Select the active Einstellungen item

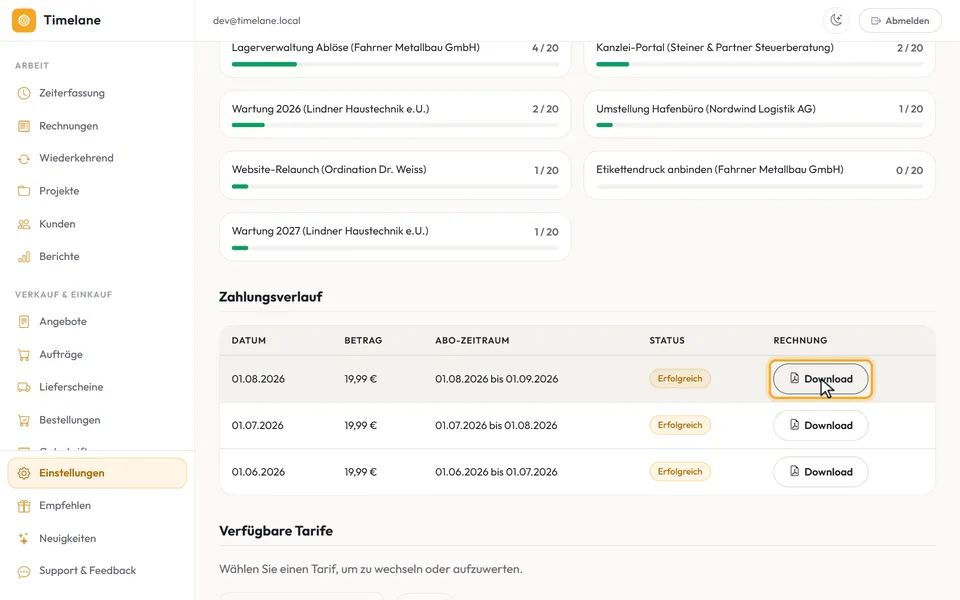[x=97, y=473]
